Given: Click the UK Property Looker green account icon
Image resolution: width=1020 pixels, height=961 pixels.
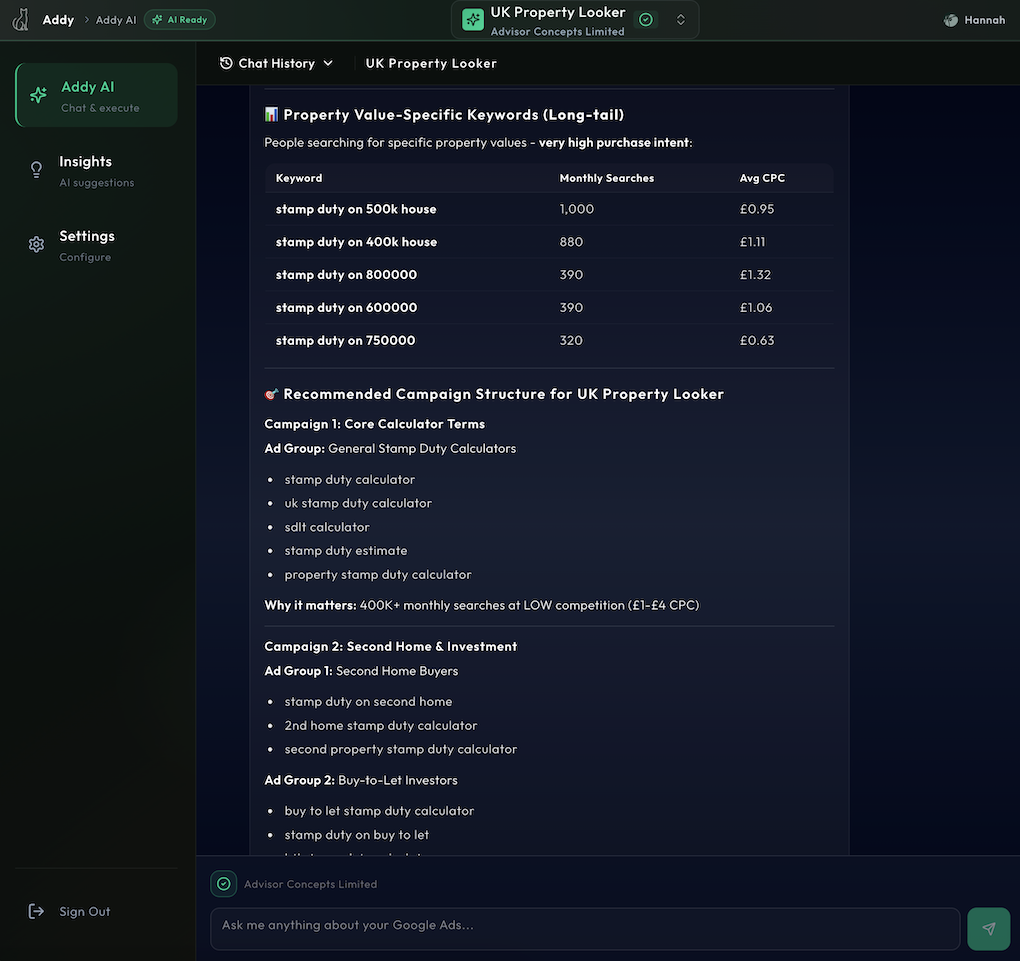Looking at the screenshot, I should pos(473,20).
